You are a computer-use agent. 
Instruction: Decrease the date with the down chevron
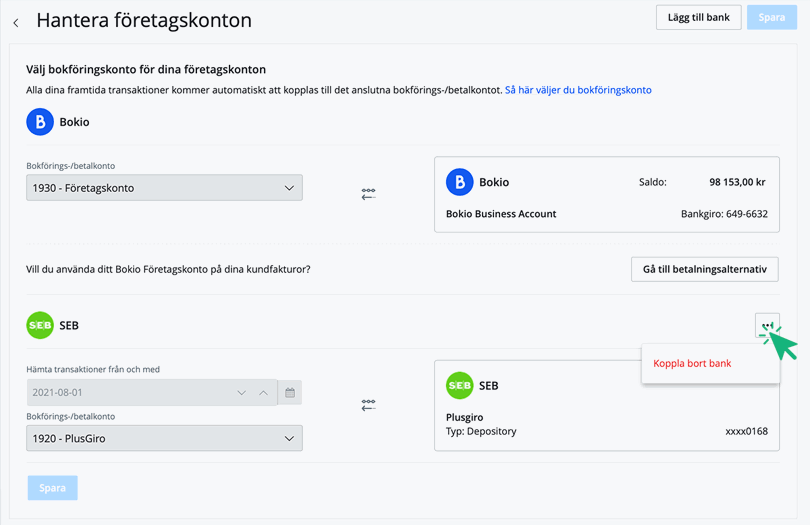click(241, 393)
